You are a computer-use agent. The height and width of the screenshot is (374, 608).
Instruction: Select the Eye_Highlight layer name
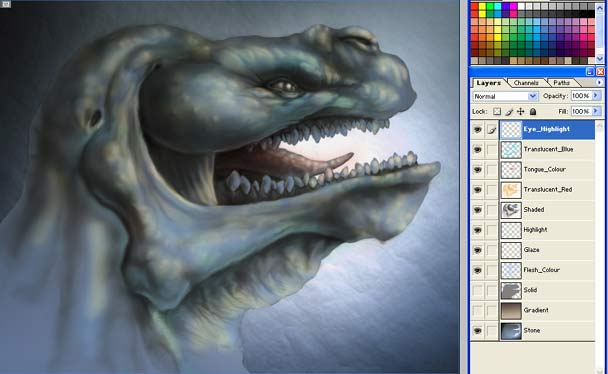546,129
